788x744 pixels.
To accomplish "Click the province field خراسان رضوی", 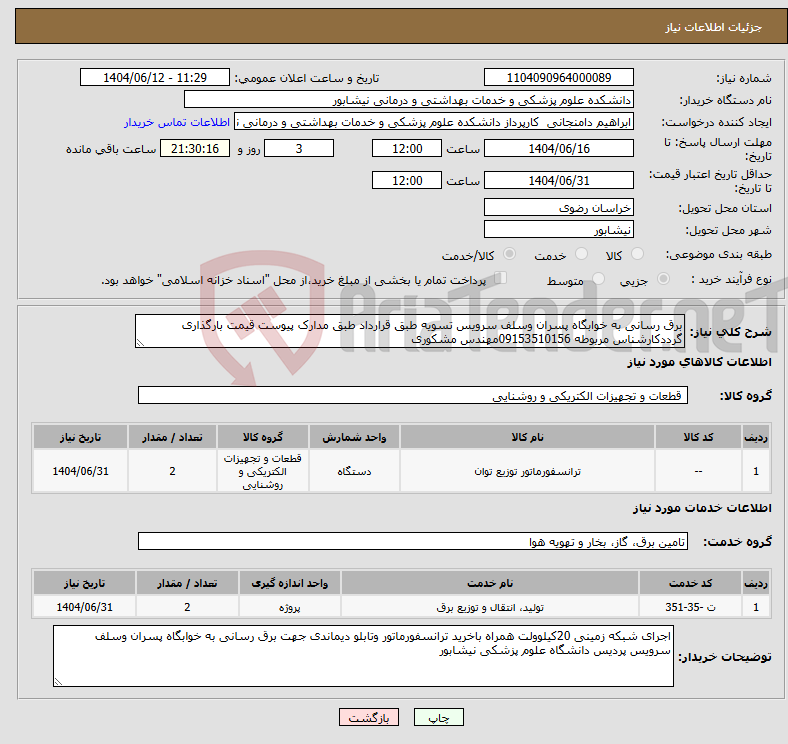I will click(558, 207).
